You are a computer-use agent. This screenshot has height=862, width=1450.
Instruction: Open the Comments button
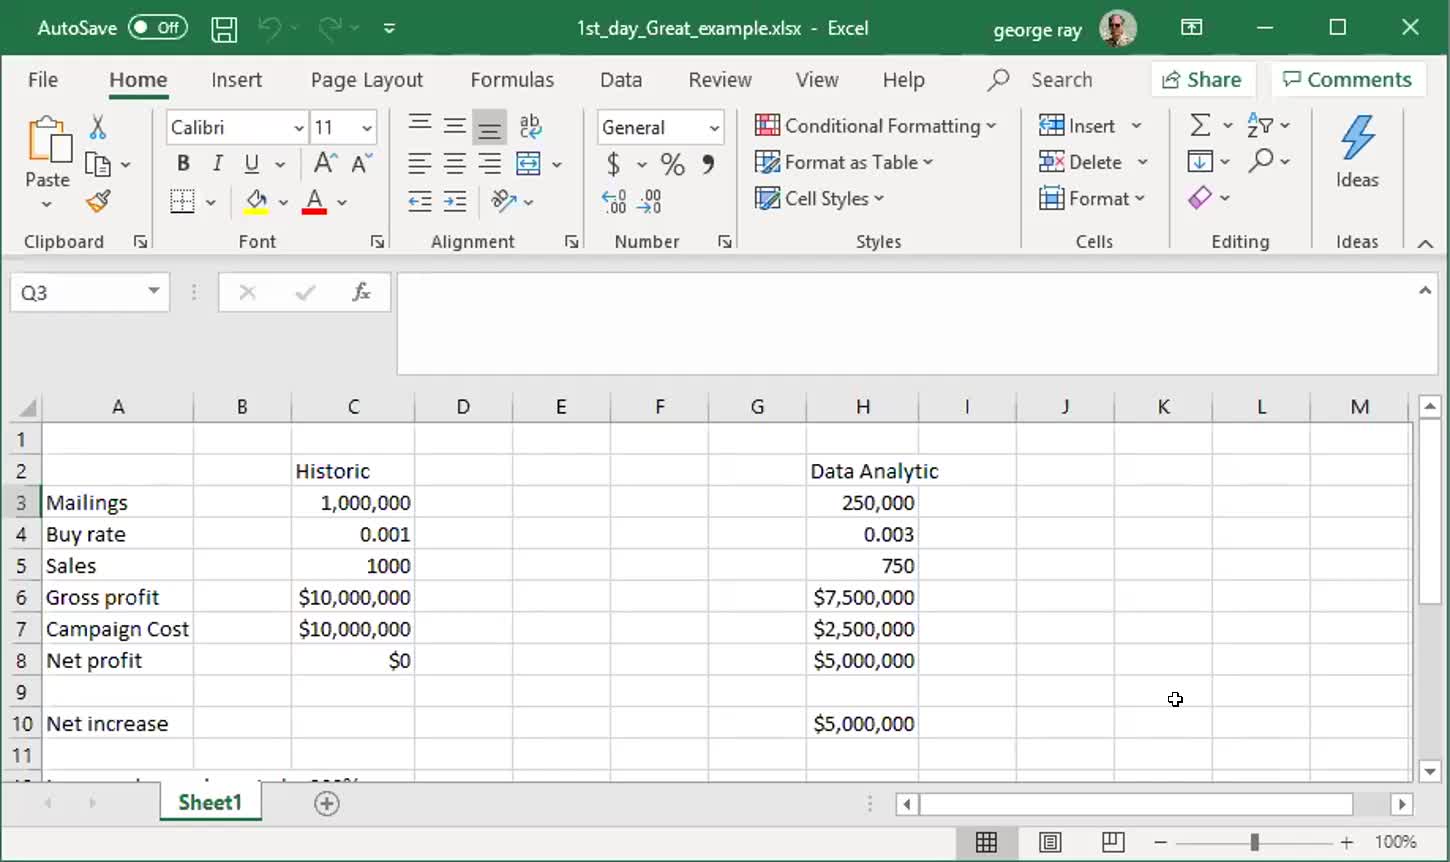(x=1347, y=80)
